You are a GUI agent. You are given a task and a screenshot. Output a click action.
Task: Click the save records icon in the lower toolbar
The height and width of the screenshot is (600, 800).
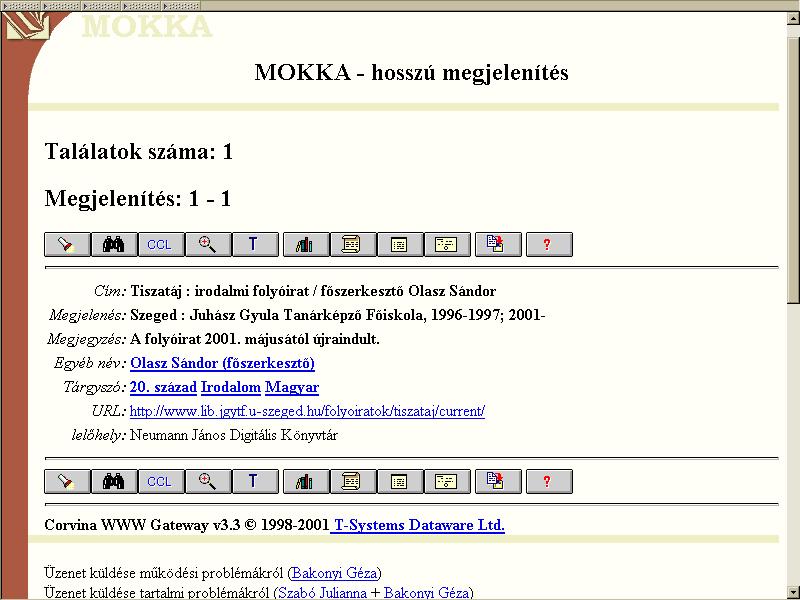tap(498, 482)
